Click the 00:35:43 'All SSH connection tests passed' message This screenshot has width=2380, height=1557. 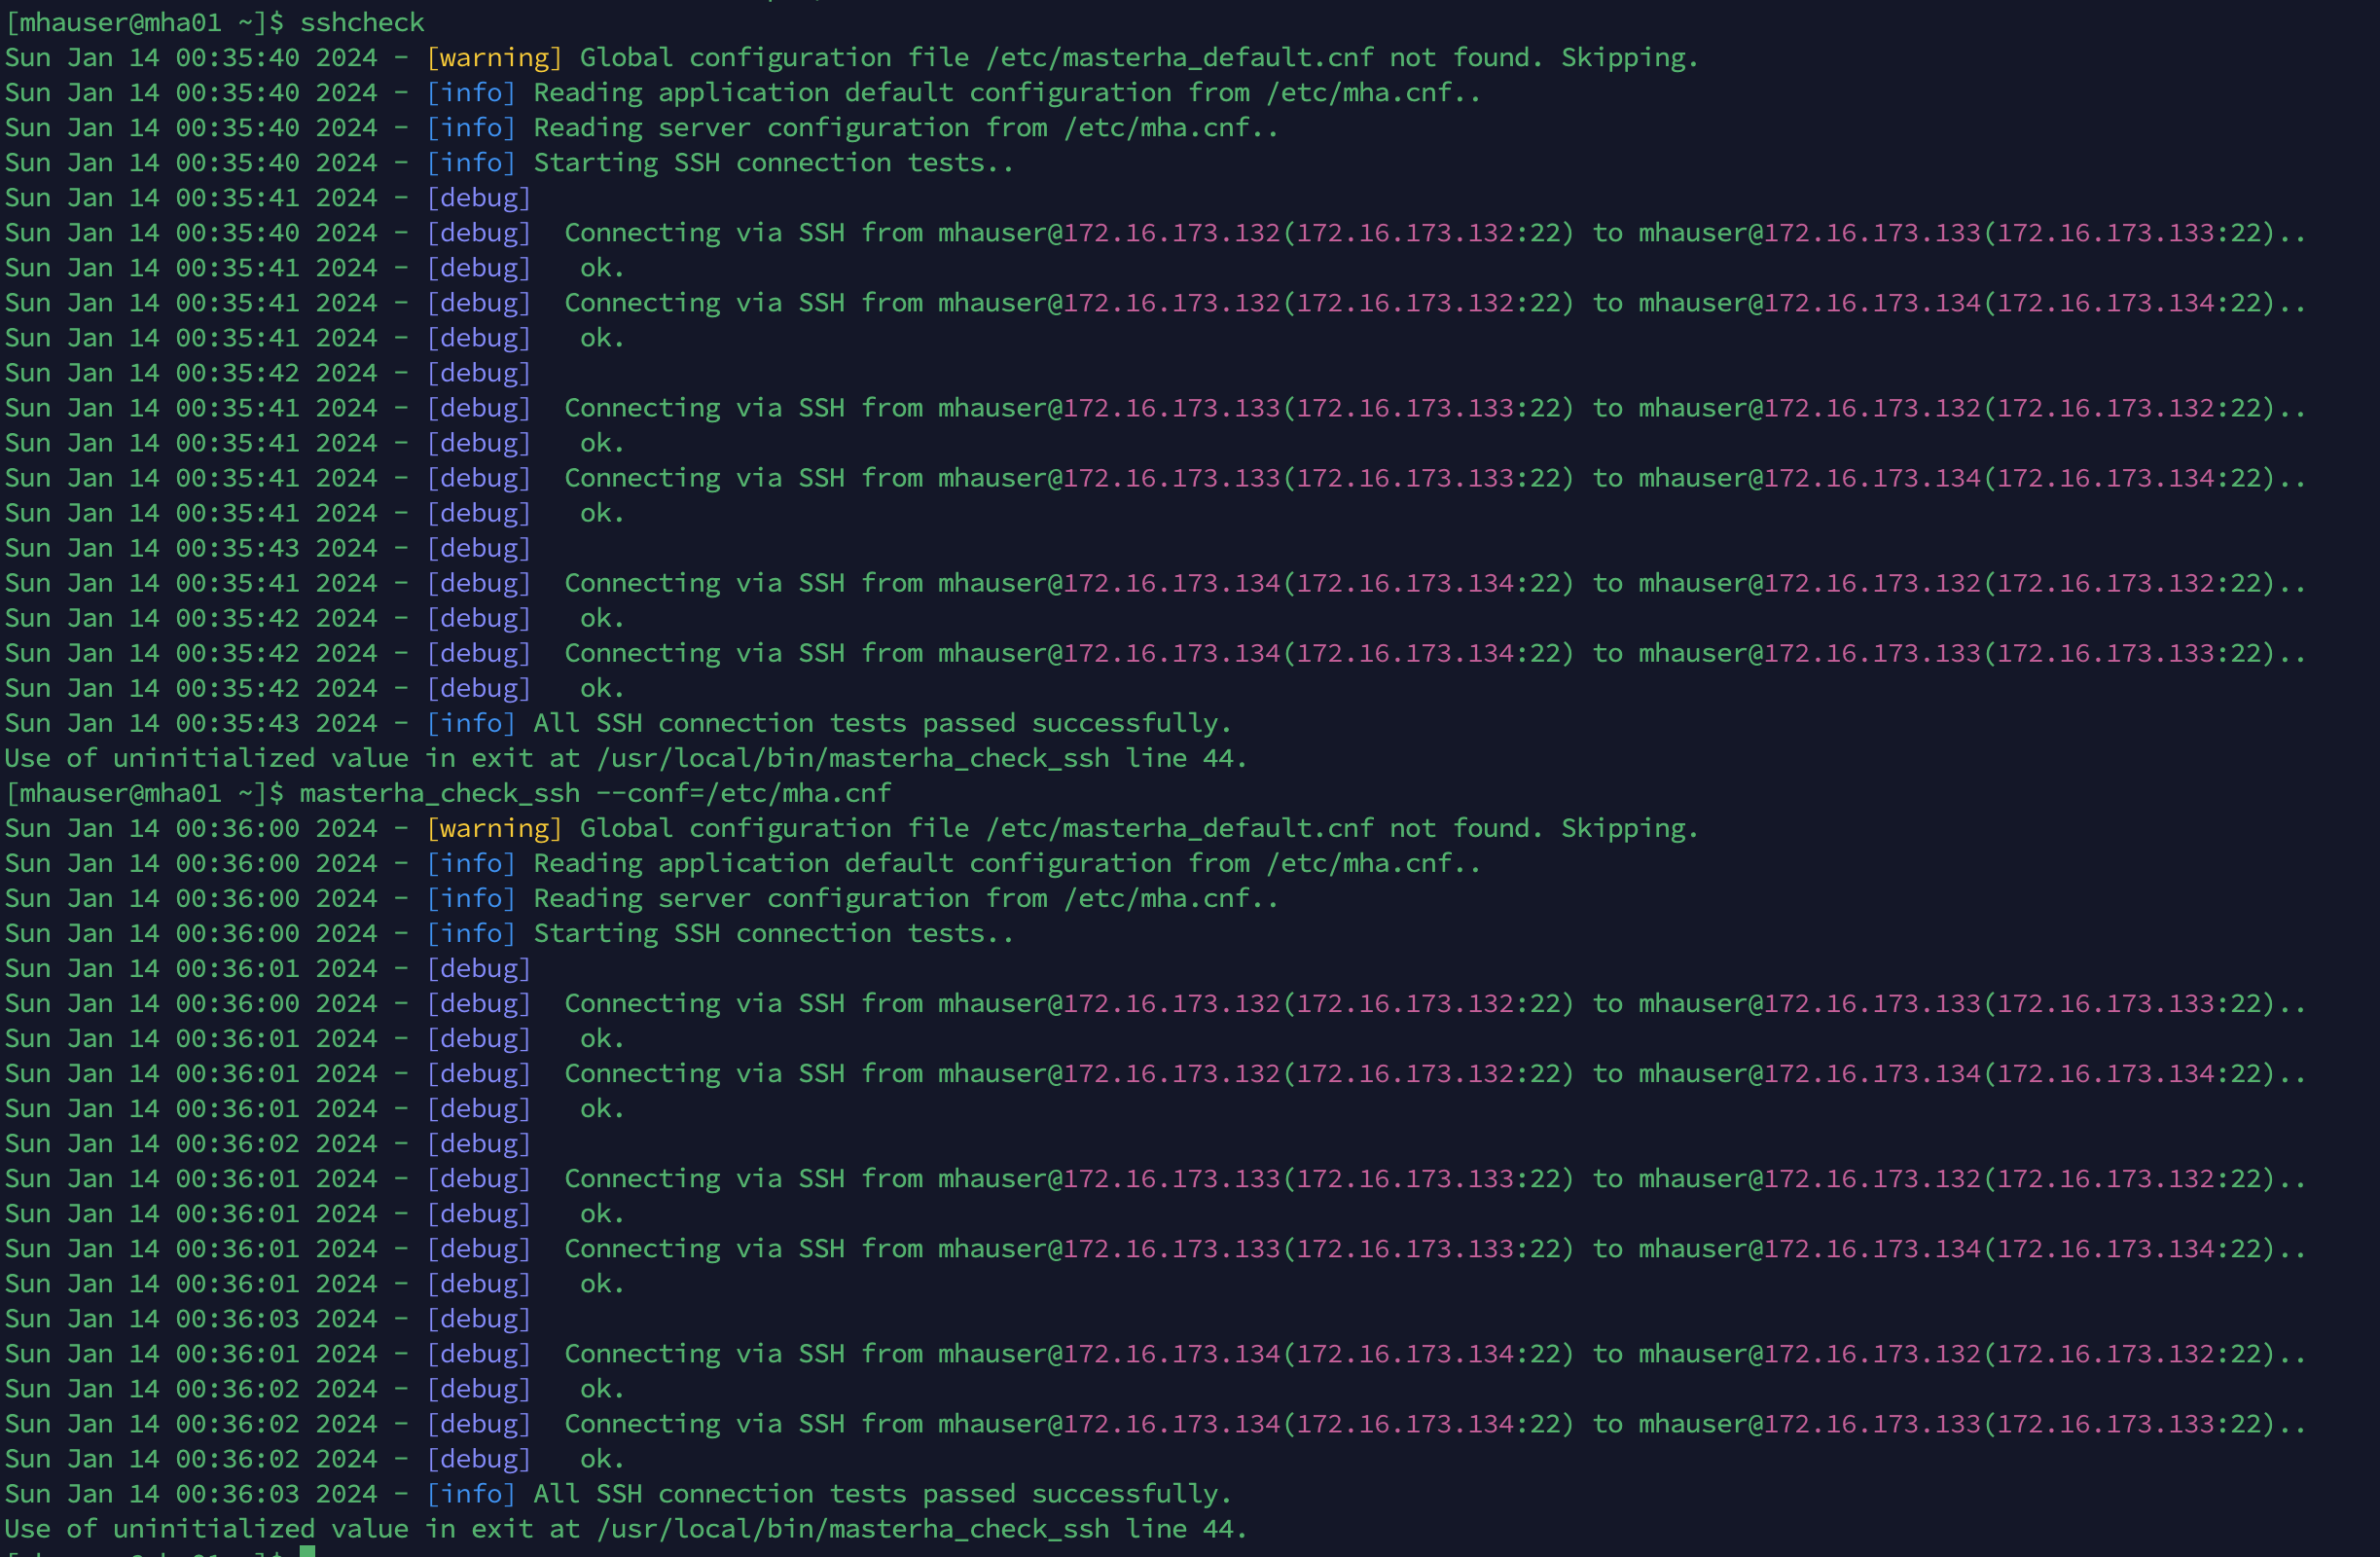point(881,723)
